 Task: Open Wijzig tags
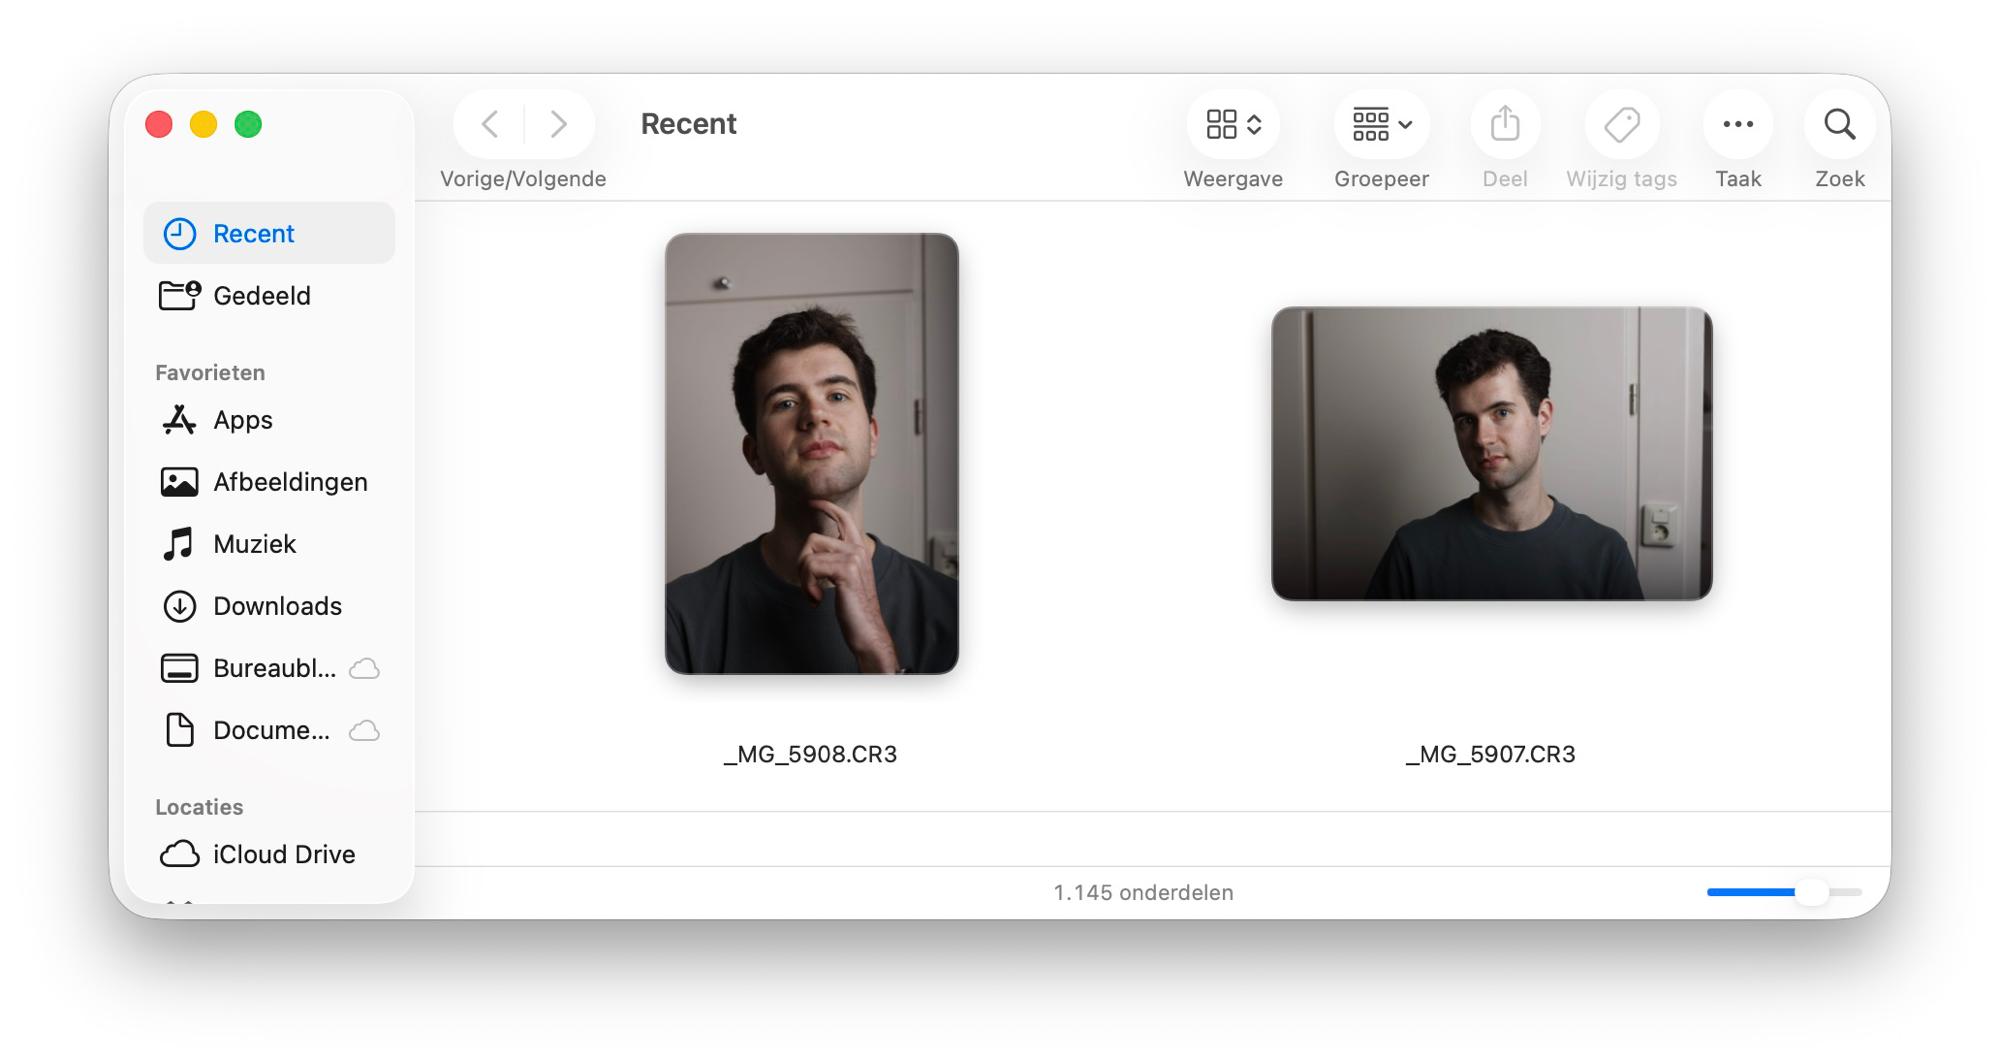pyautogui.click(x=1622, y=124)
